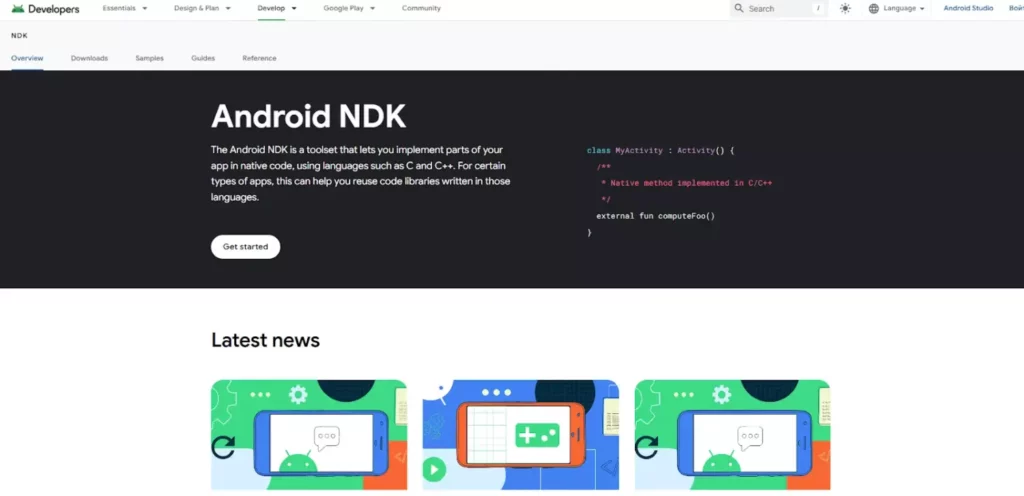
Task: Click the Latest news heading
Action: 265,340
